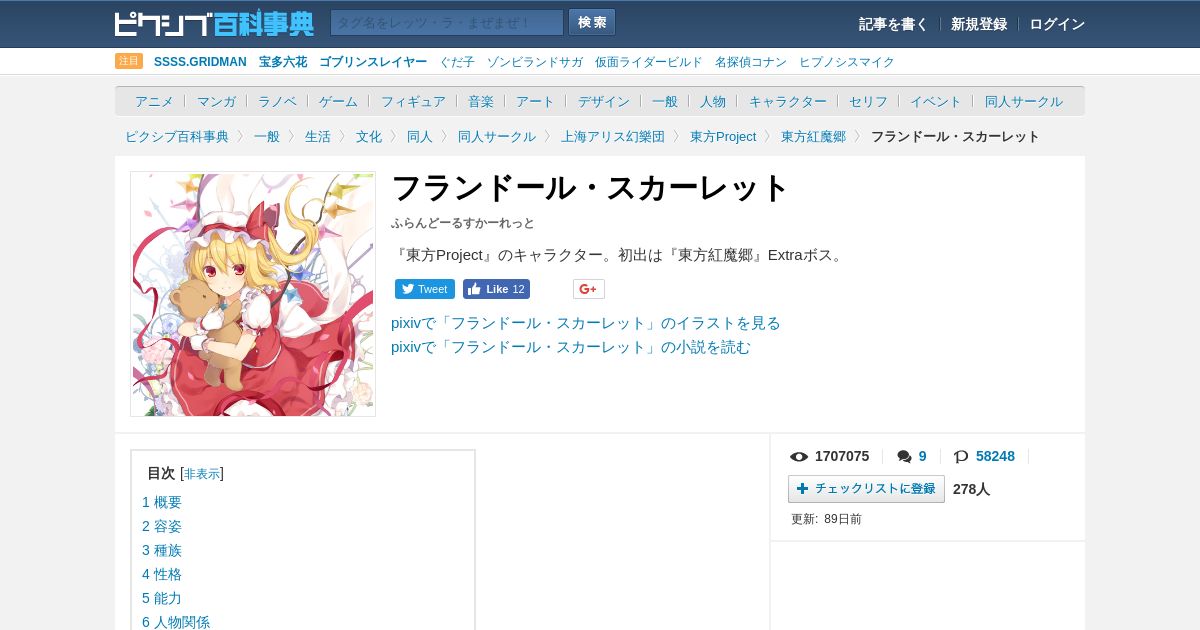Open the ログイン login link

1057,24
